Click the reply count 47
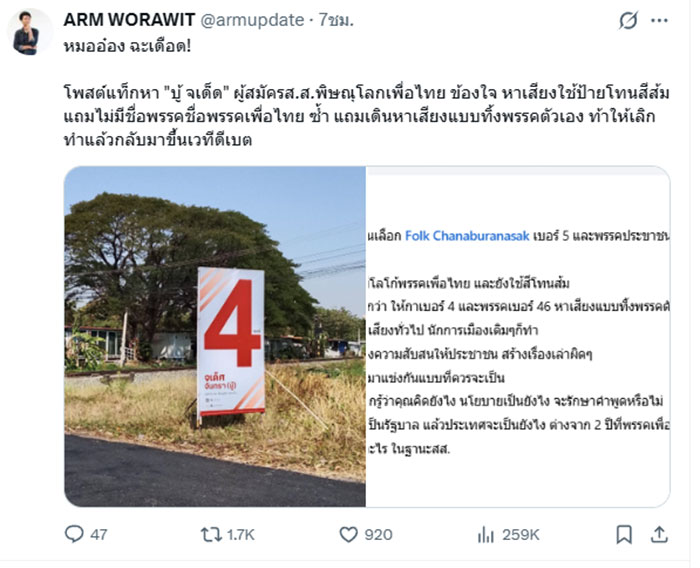 (99, 535)
